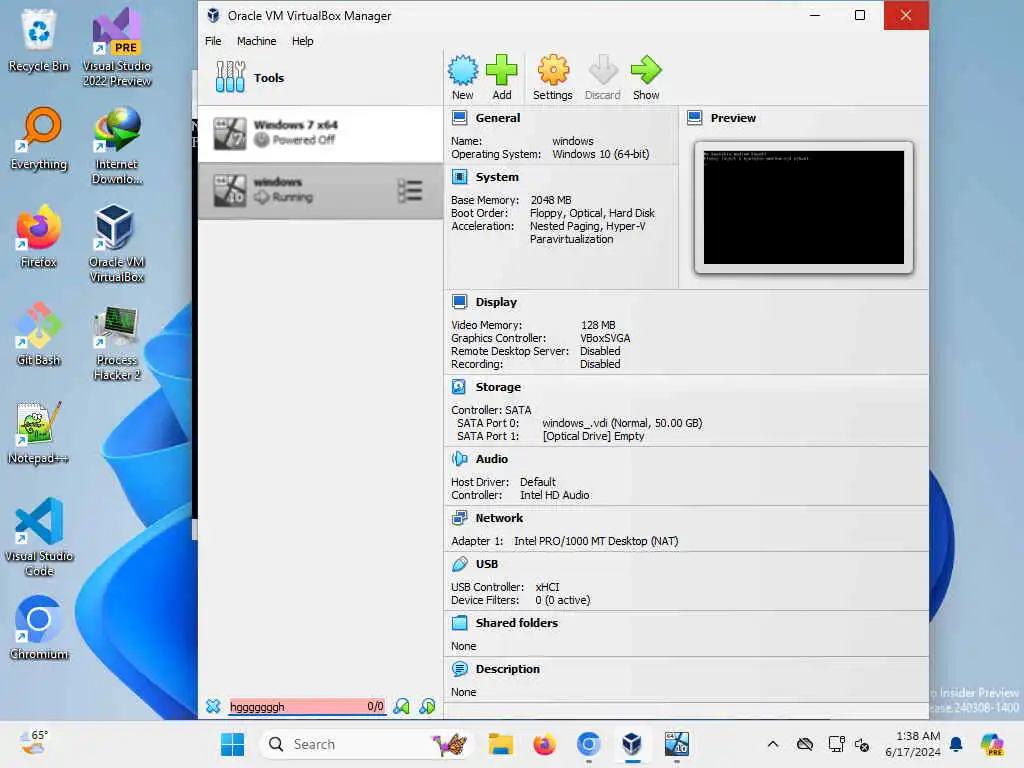The image size is (1024, 768).
Task: Open the Network settings heading link
Action: tap(499, 518)
